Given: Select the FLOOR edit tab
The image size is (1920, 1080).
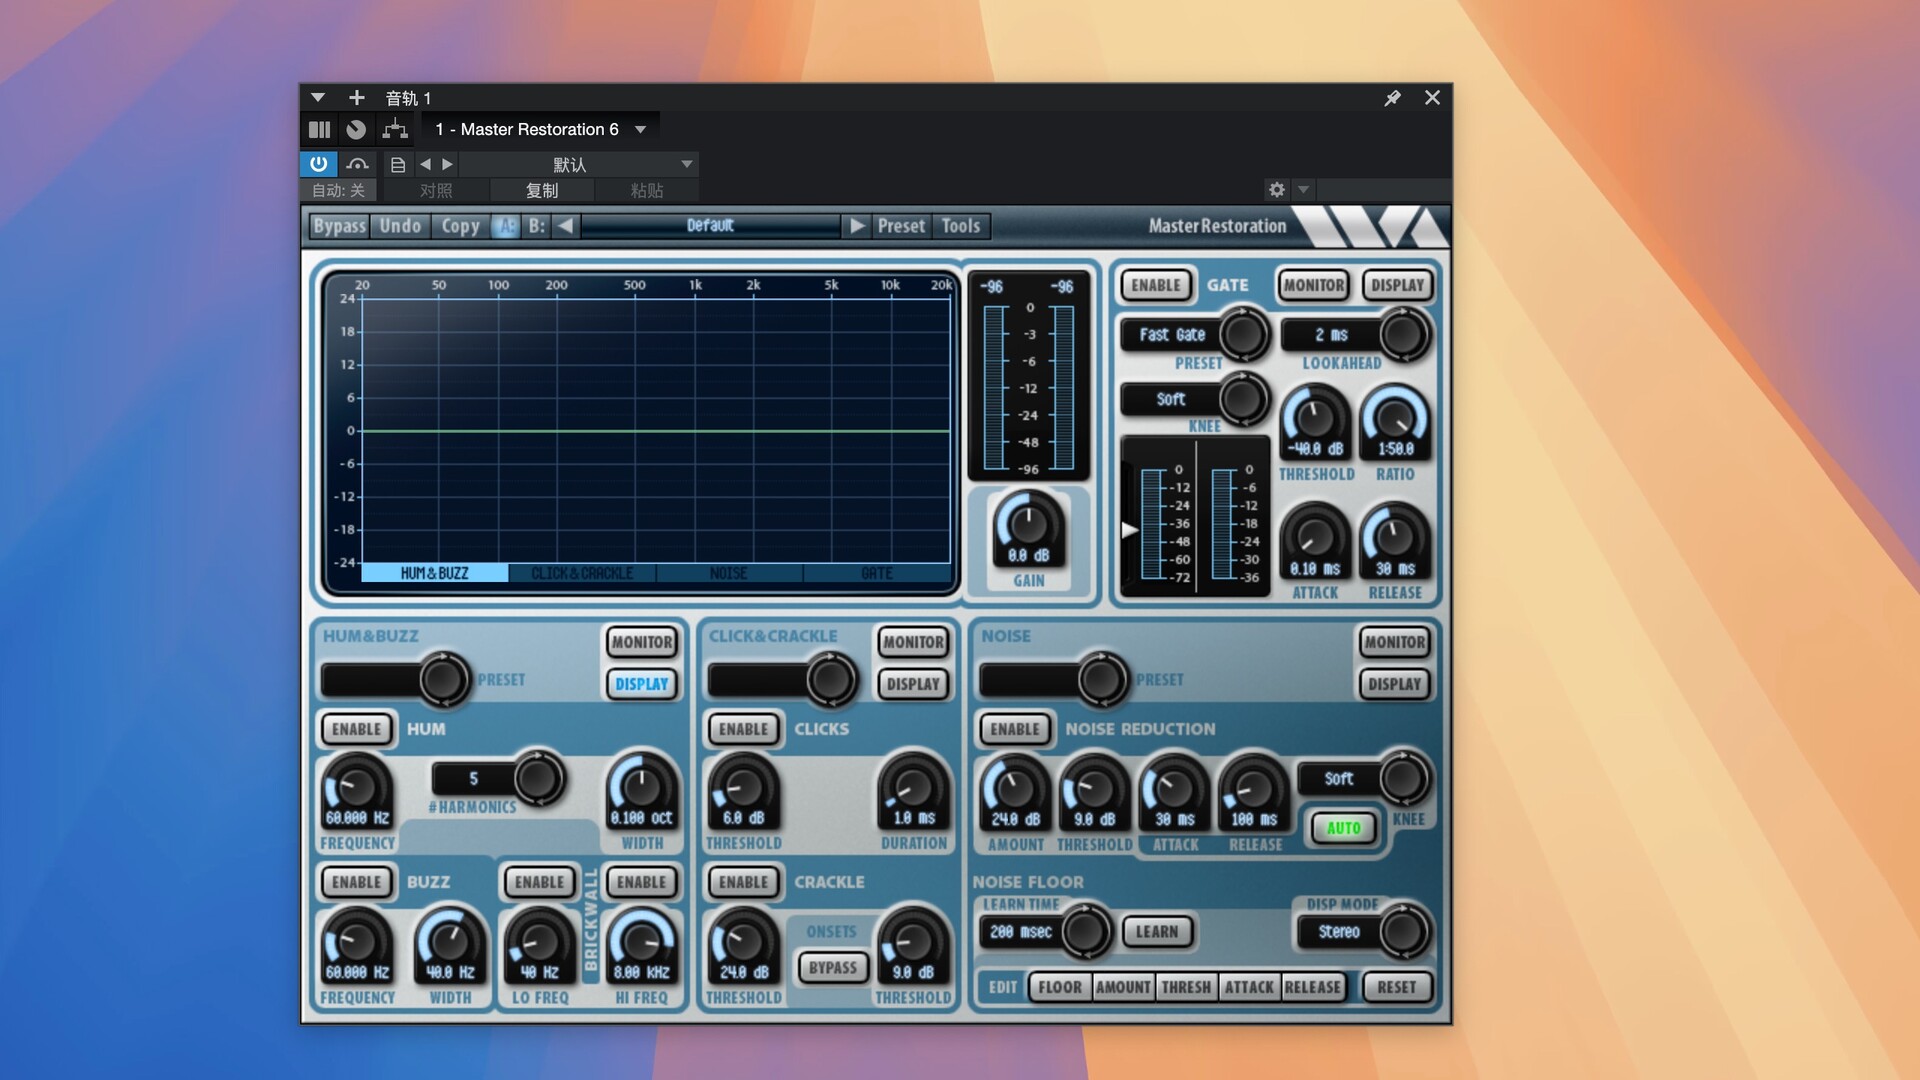Looking at the screenshot, I should click(1060, 987).
